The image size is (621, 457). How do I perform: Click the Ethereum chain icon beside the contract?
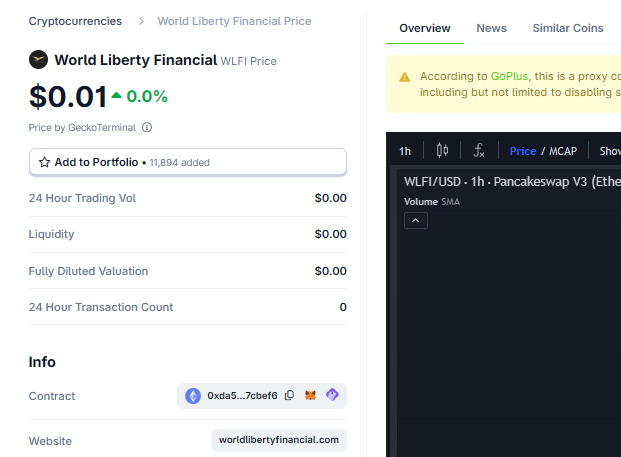[193, 396]
